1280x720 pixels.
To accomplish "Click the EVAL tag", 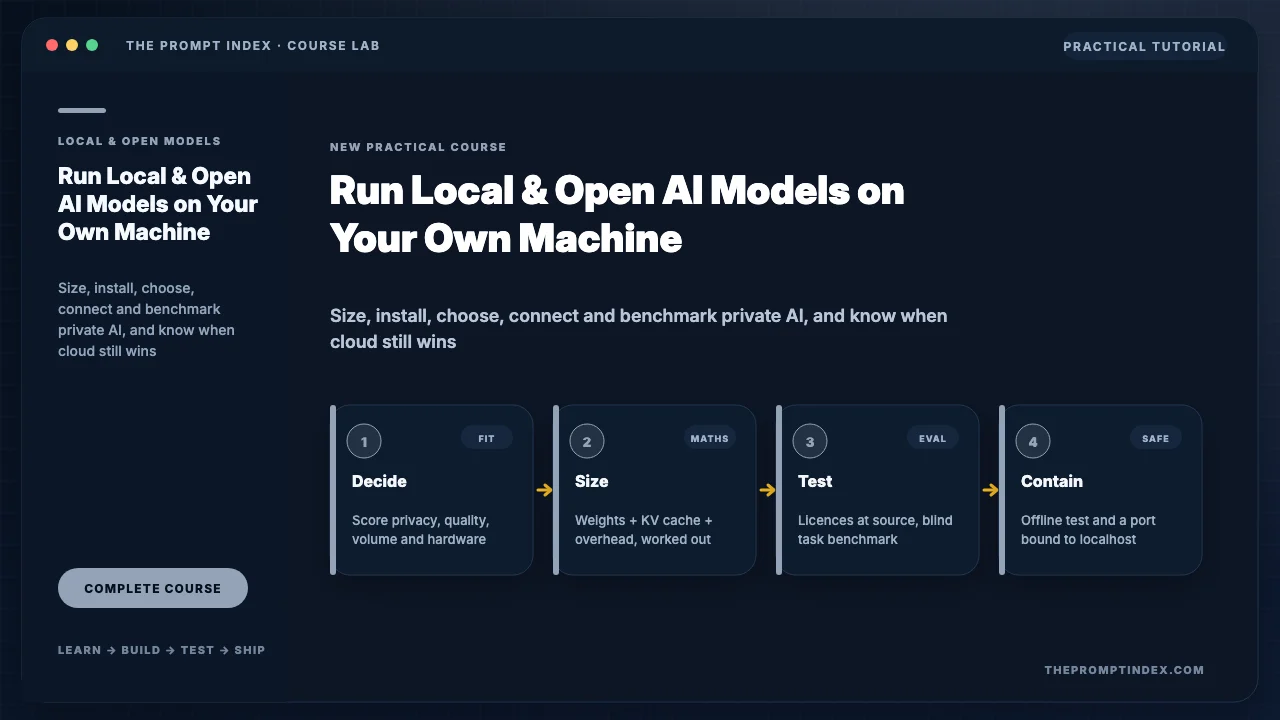I will click(x=933, y=438).
